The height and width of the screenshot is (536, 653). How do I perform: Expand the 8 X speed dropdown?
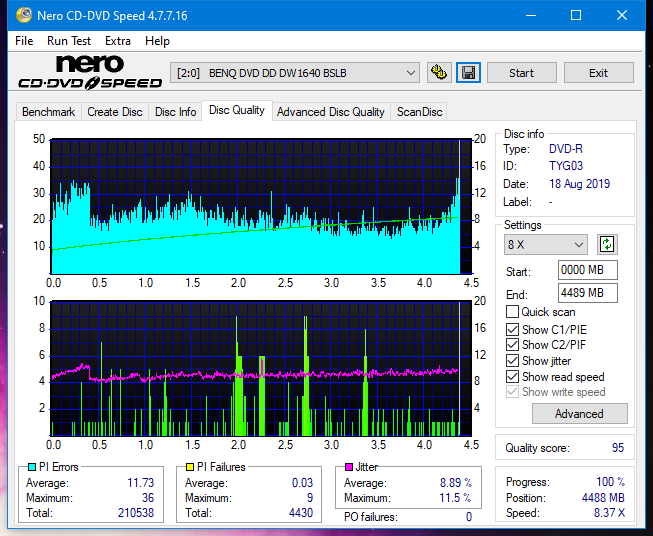(x=546, y=244)
